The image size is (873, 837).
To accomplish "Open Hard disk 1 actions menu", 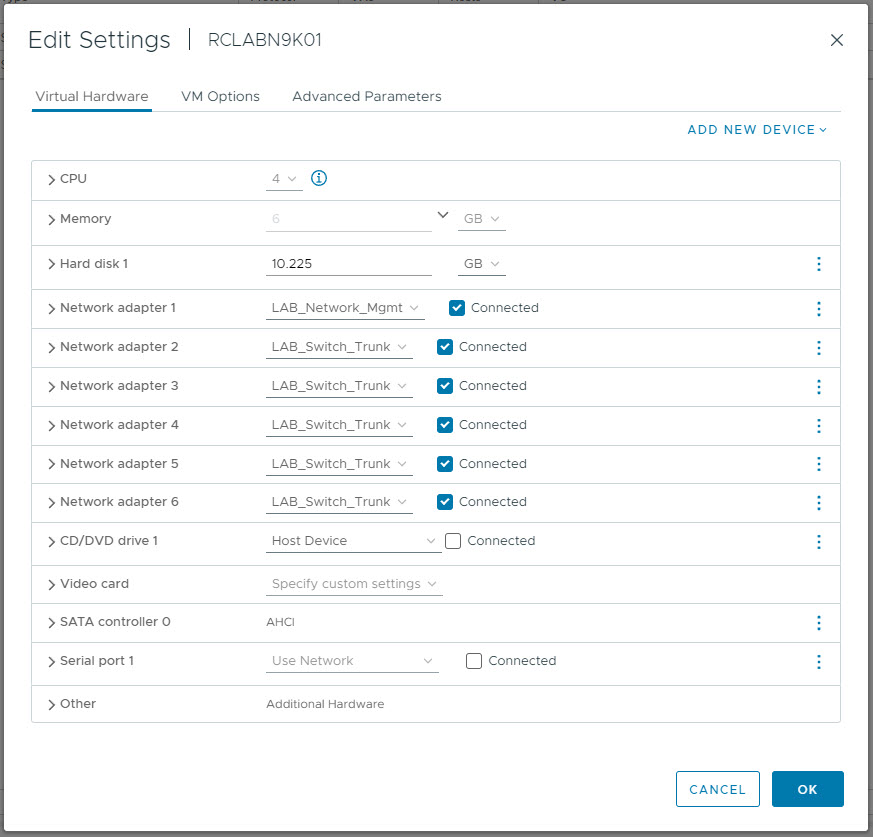I will [818, 264].
